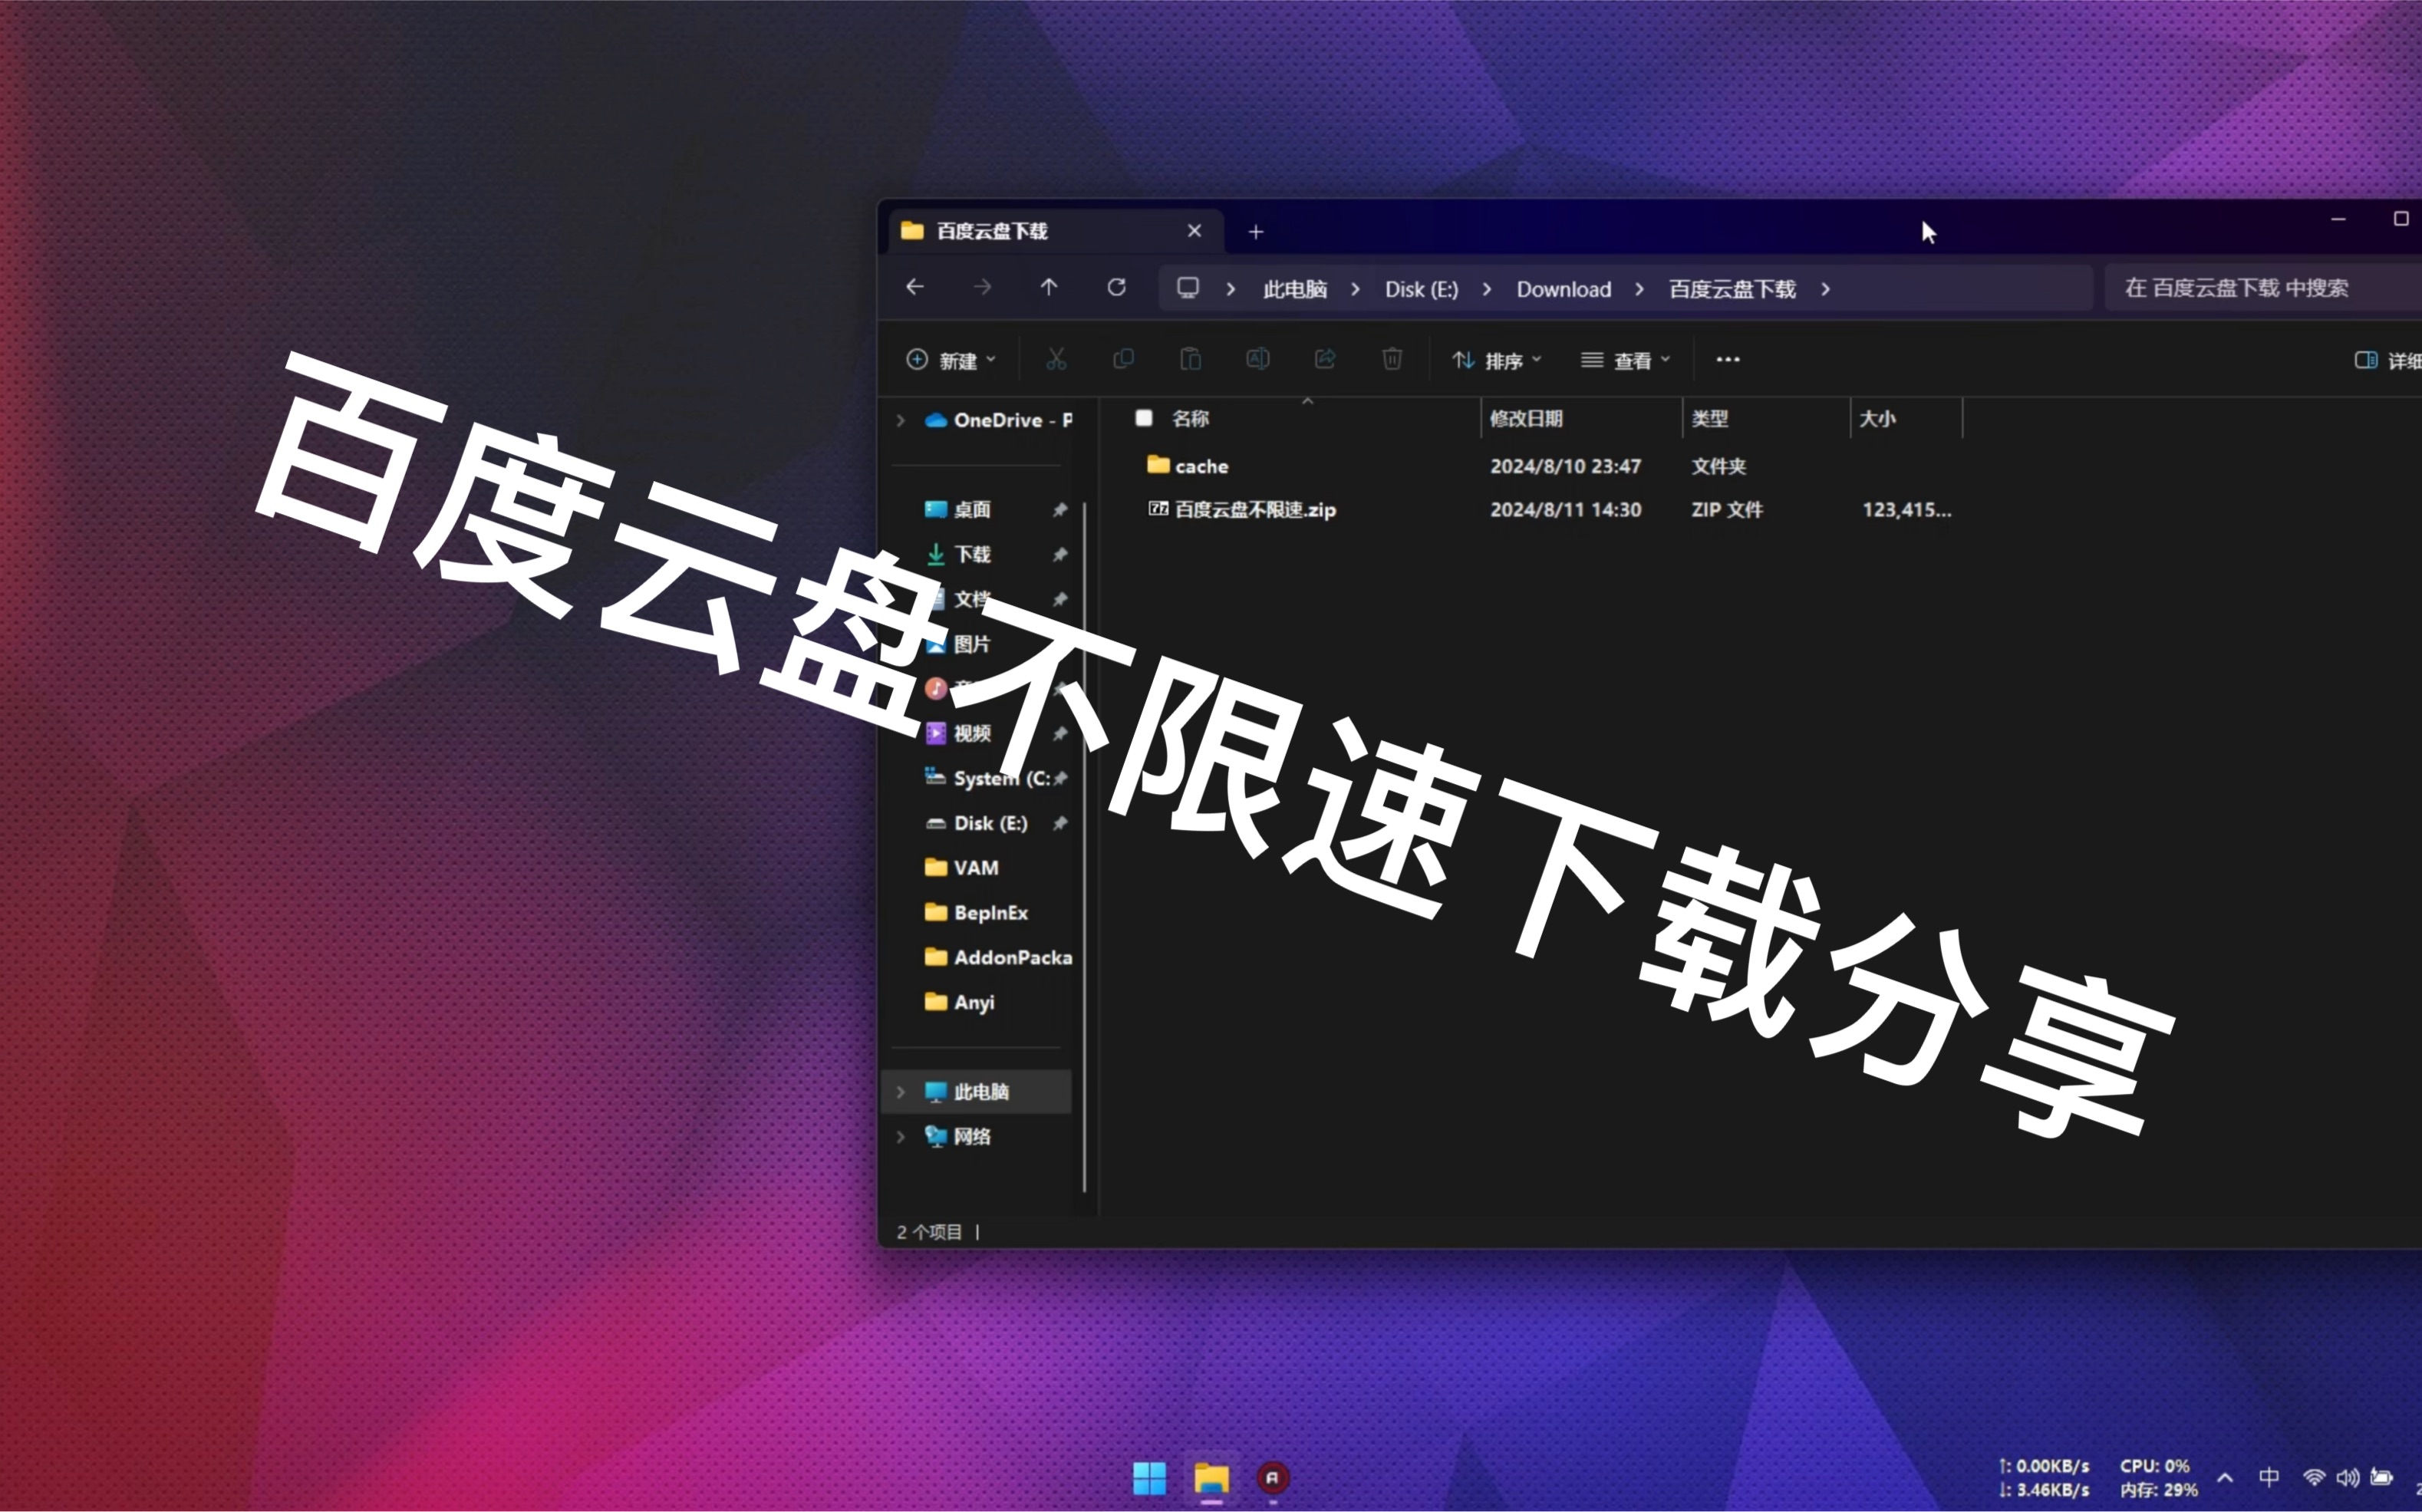This screenshot has height=1512, width=2422.
Task: Open the 查看 view dropdown
Action: (1626, 360)
